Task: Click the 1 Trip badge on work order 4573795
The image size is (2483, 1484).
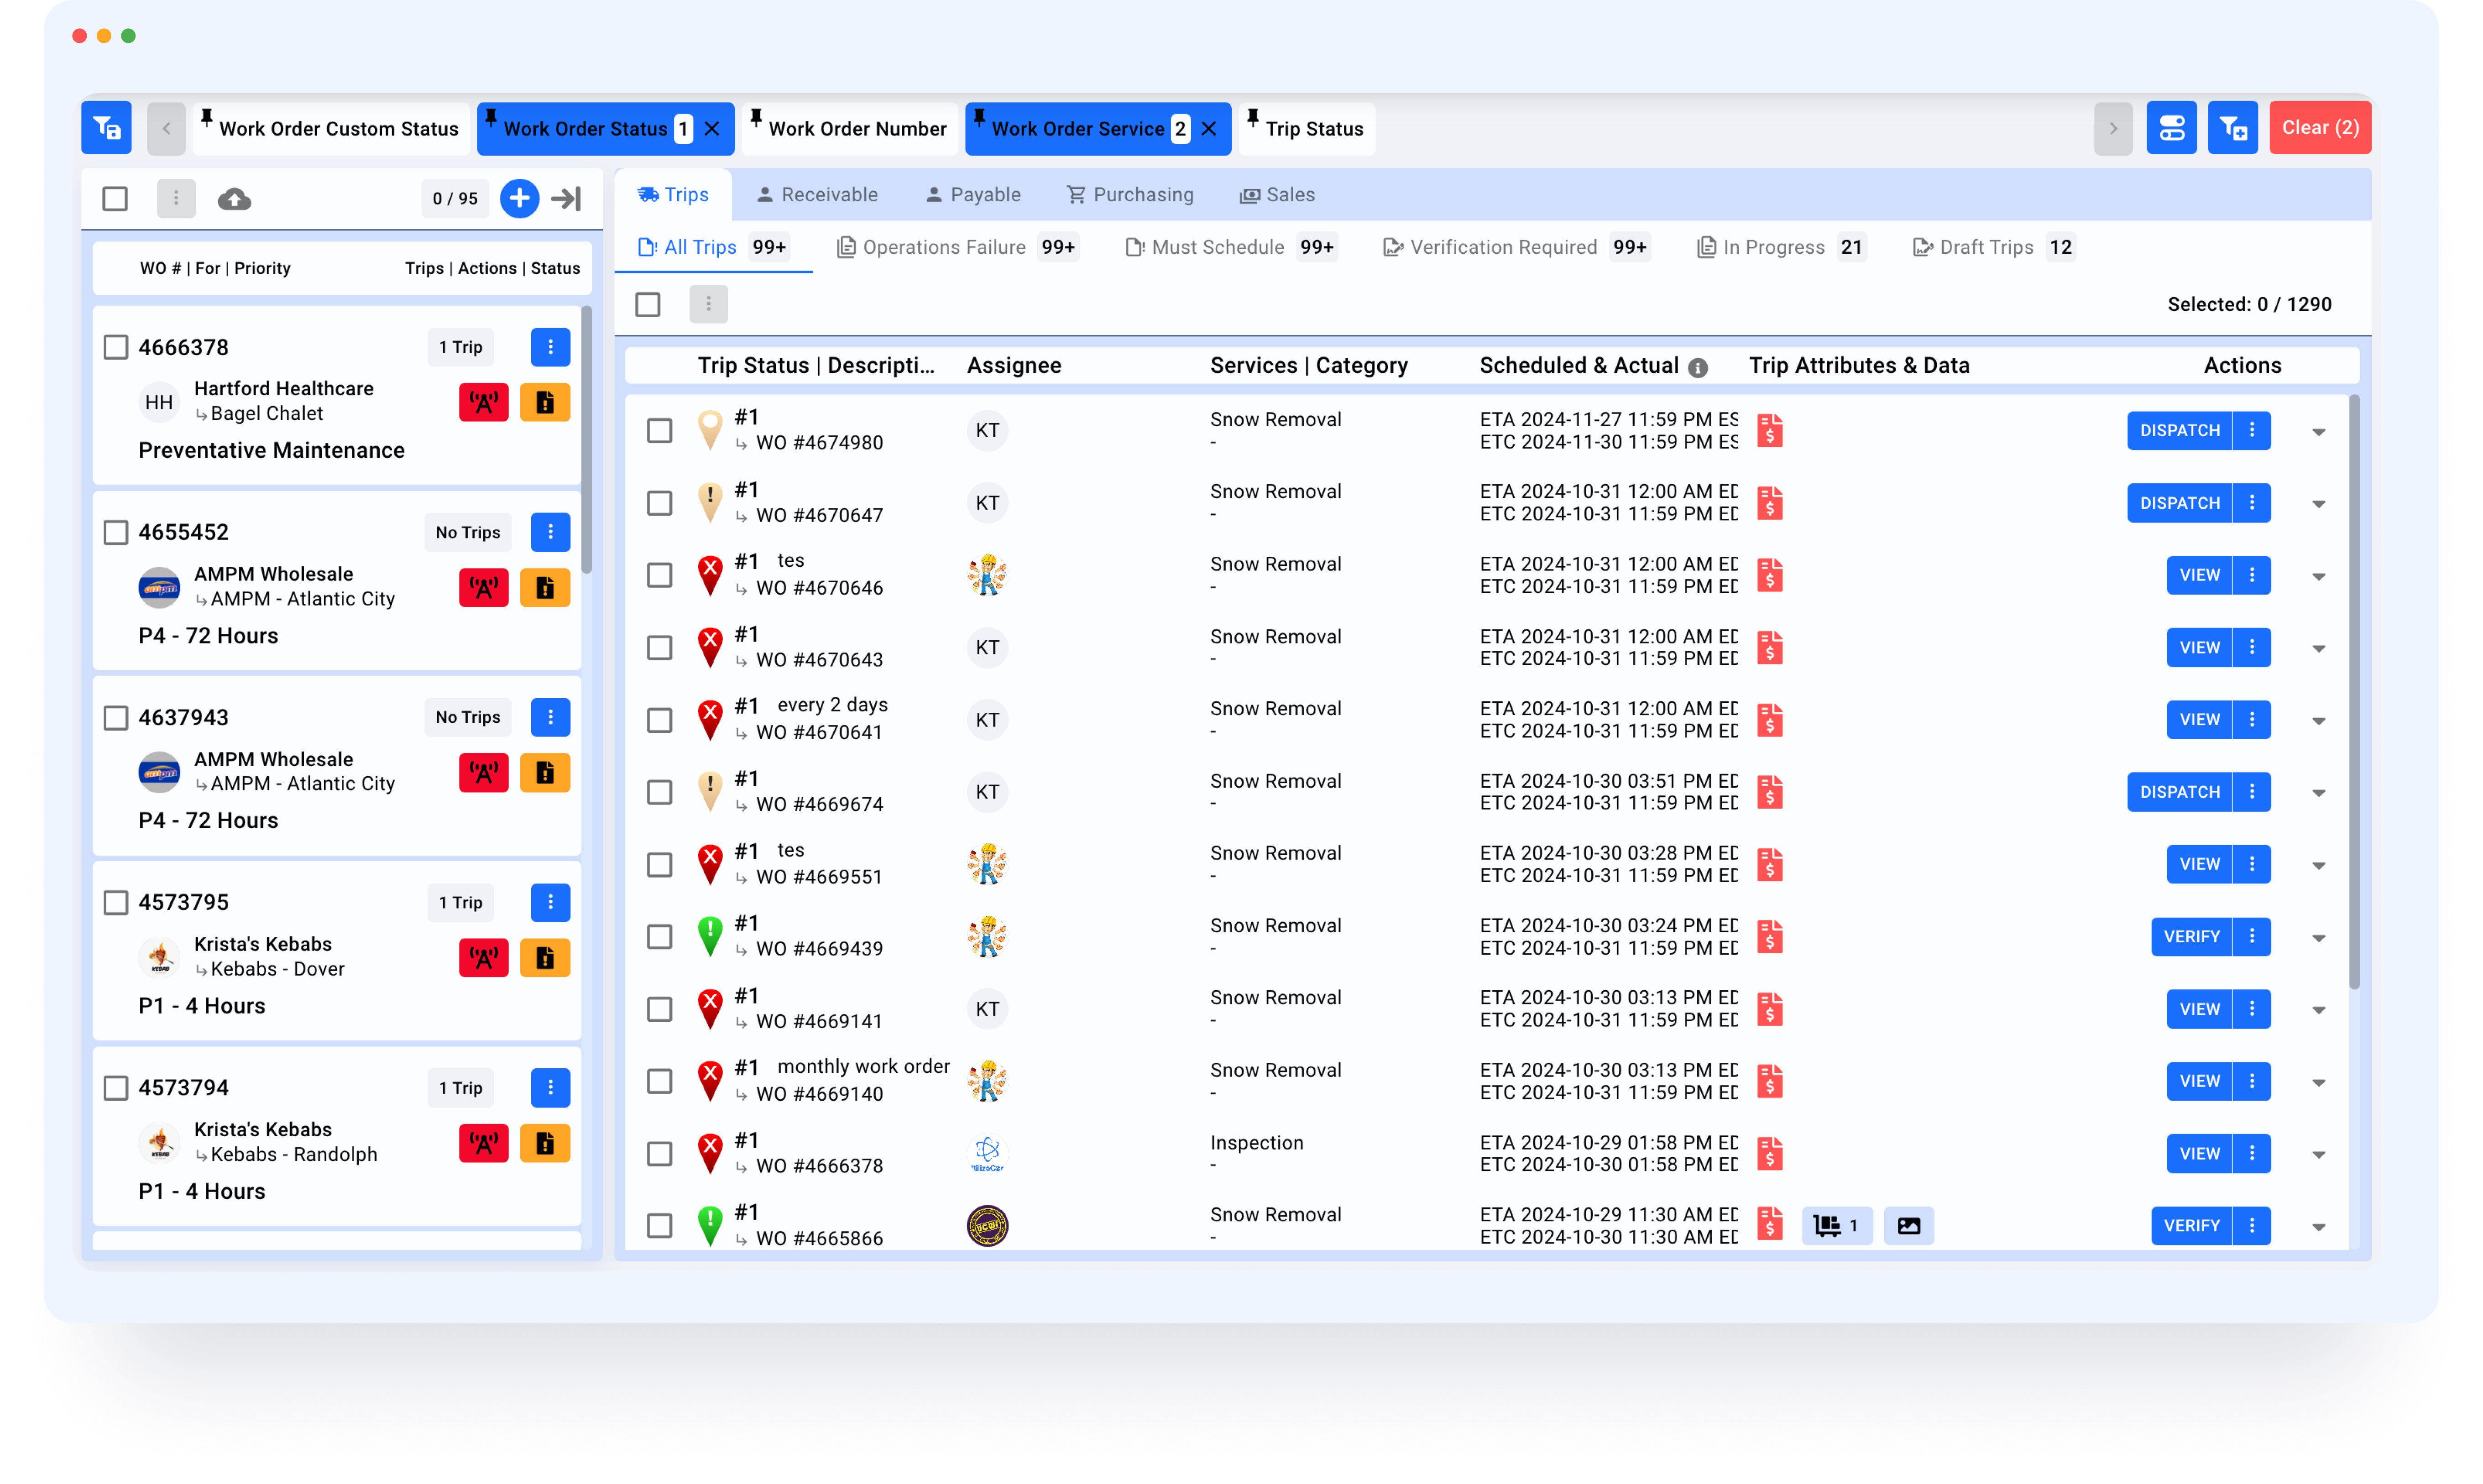Action: (460, 902)
